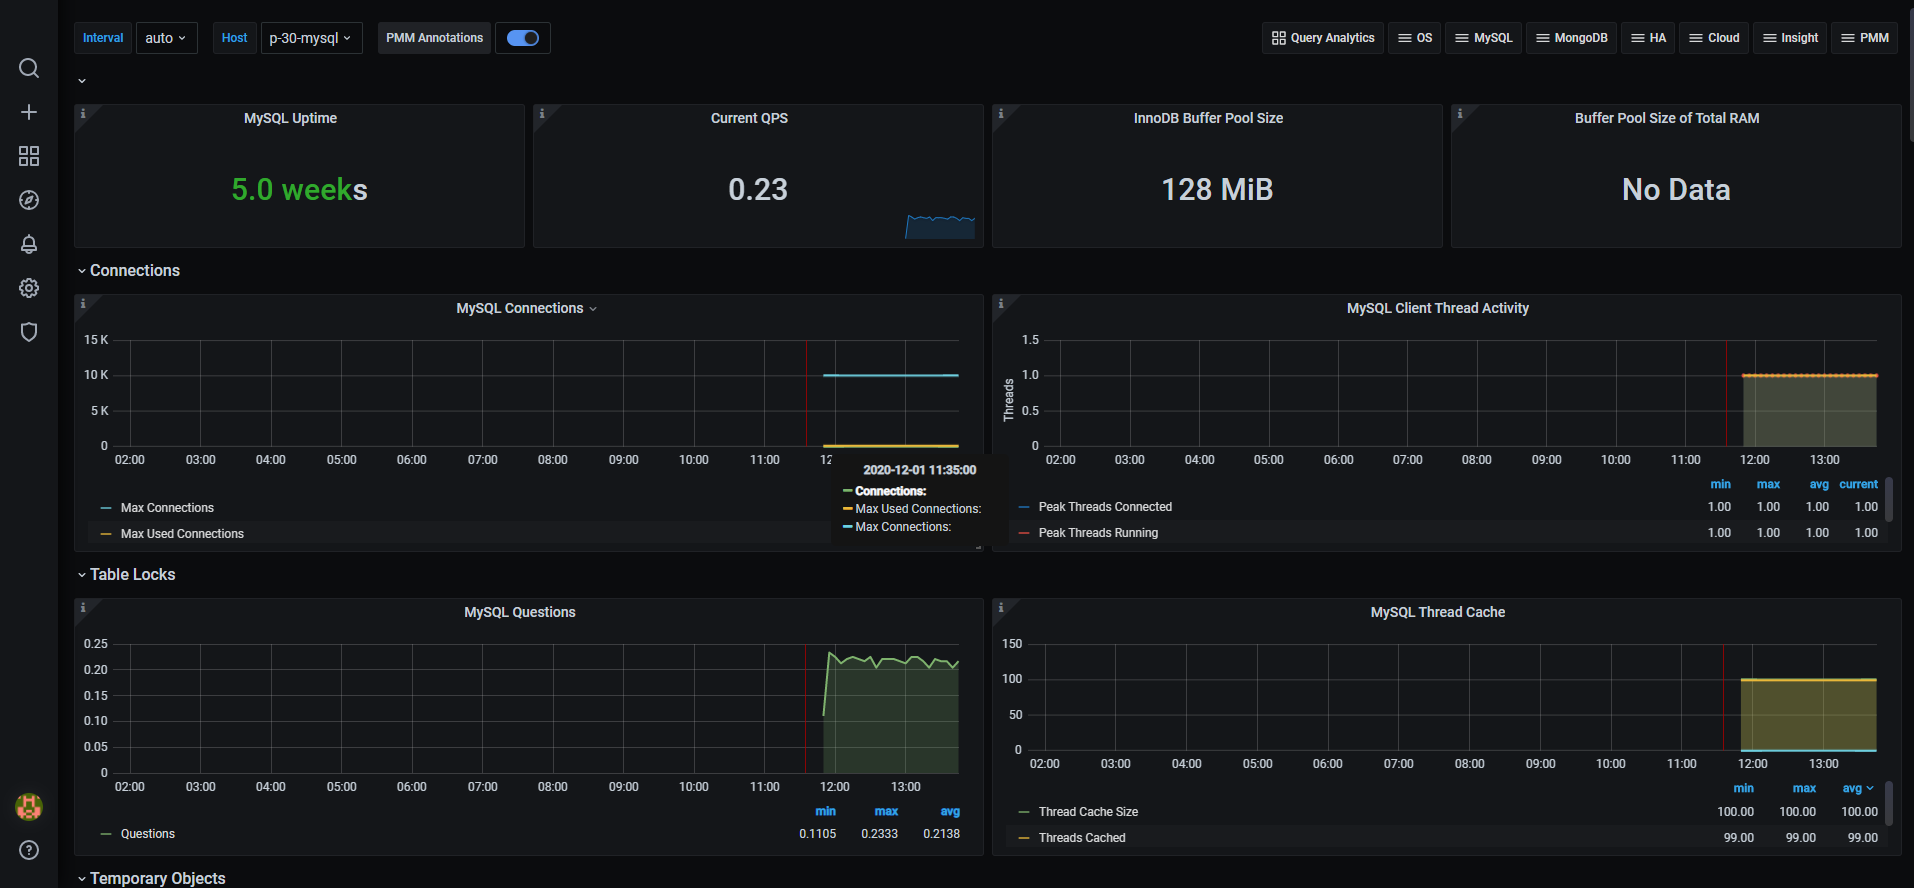1914x888 pixels.
Task: Open the Help question mark icon
Action: point(29,850)
